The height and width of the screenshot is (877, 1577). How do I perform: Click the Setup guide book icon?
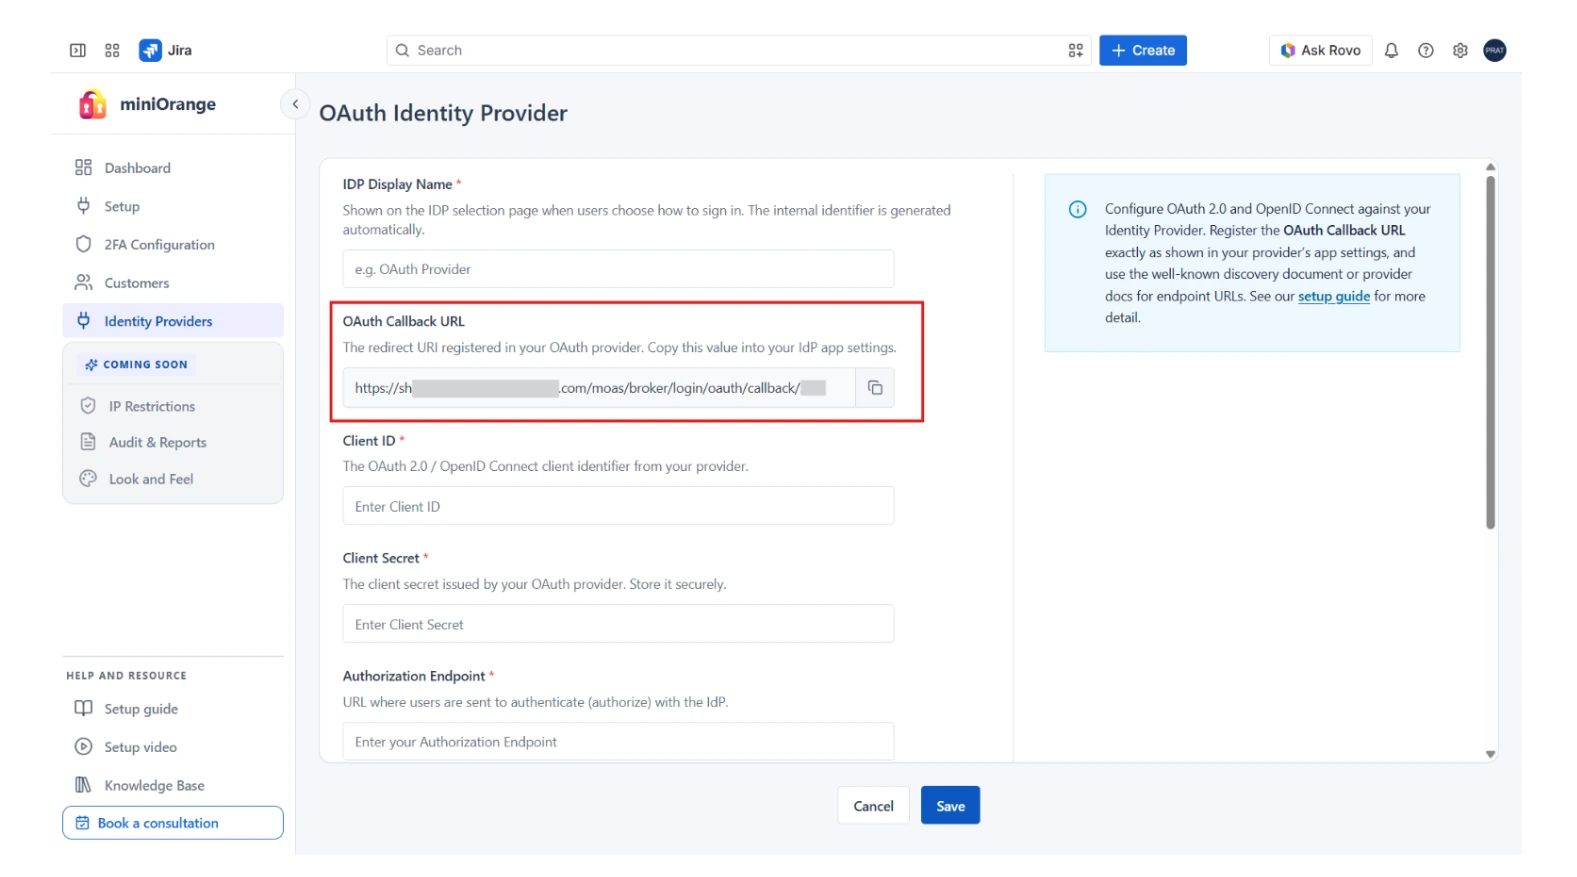pyautogui.click(x=84, y=708)
